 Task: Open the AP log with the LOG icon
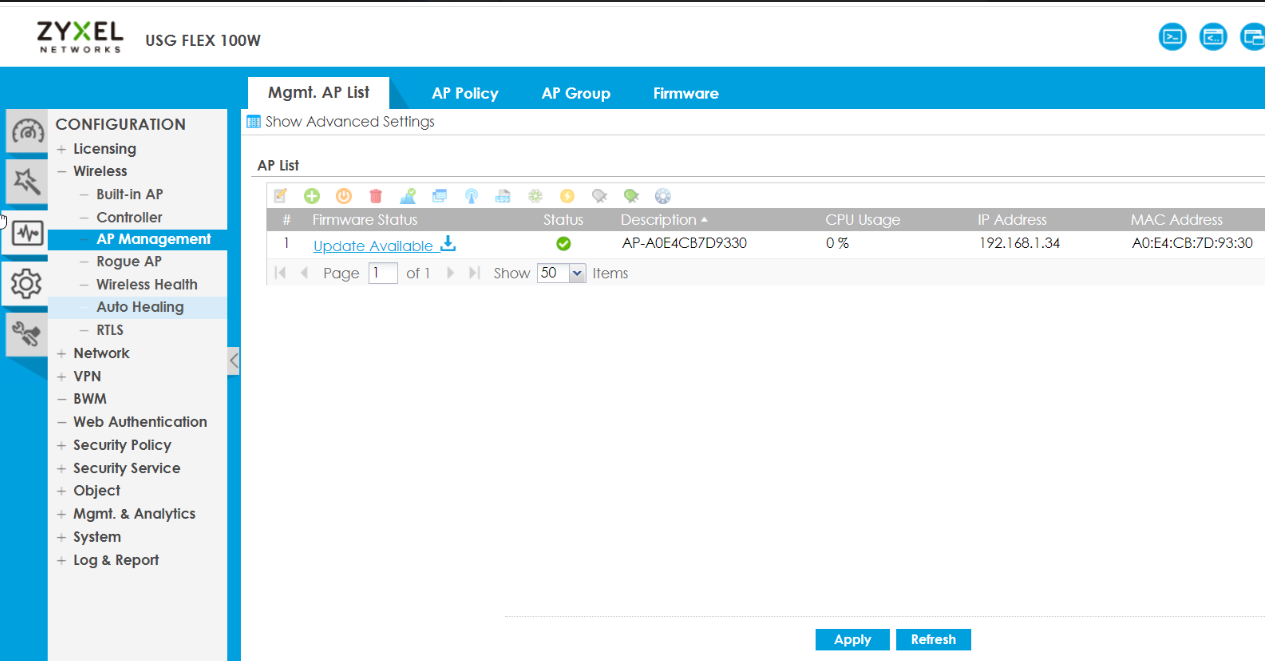(503, 195)
